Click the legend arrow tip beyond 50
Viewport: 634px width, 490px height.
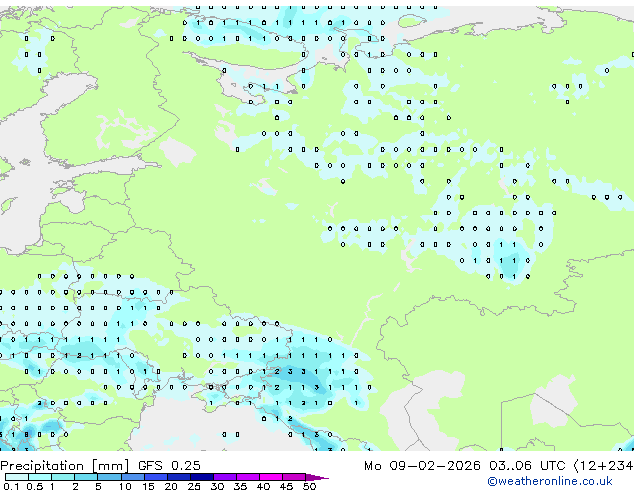point(317,477)
